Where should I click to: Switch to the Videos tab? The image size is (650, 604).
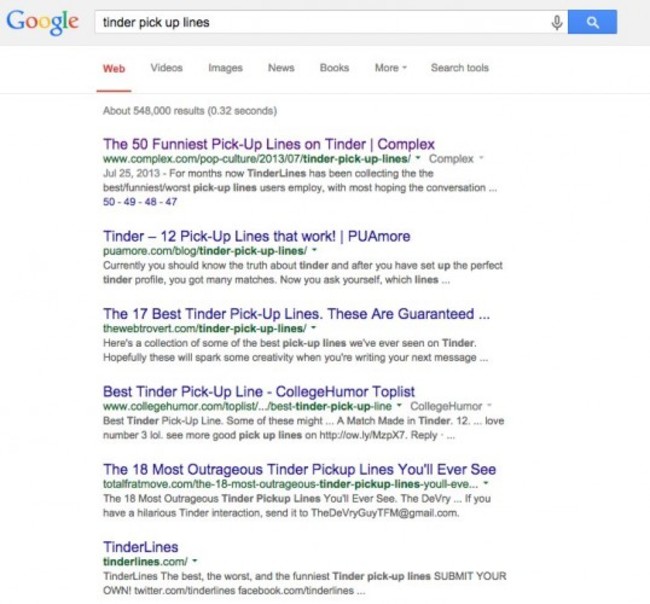point(166,68)
